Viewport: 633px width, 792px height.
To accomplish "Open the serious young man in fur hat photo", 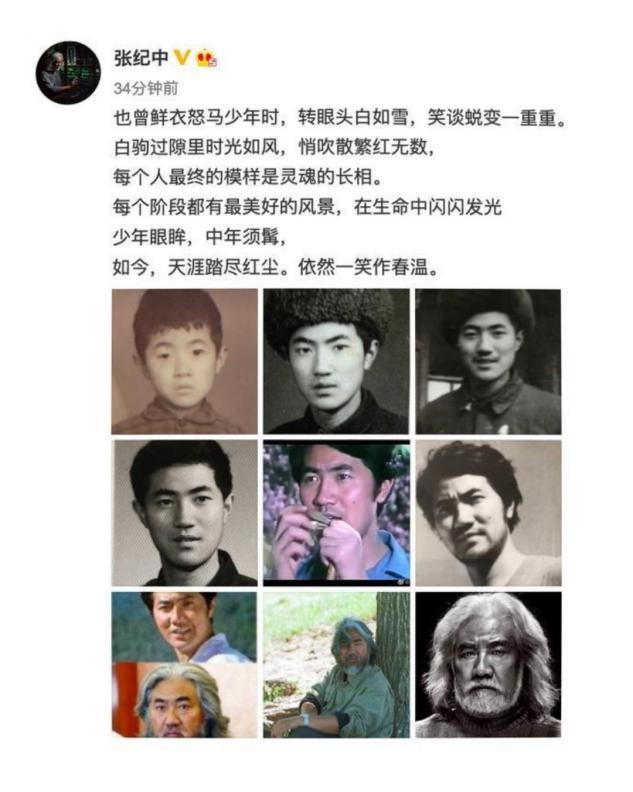I will click(336, 362).
